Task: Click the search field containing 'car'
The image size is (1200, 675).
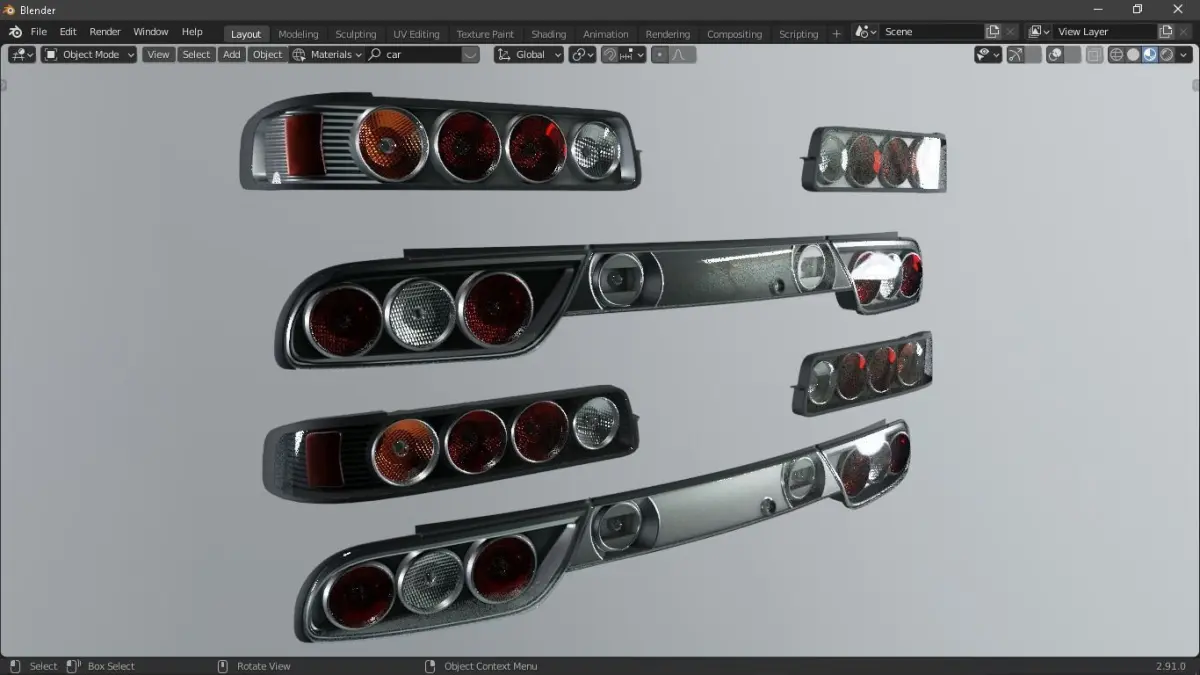Action: pyautogui.click(x=423, y=55)
